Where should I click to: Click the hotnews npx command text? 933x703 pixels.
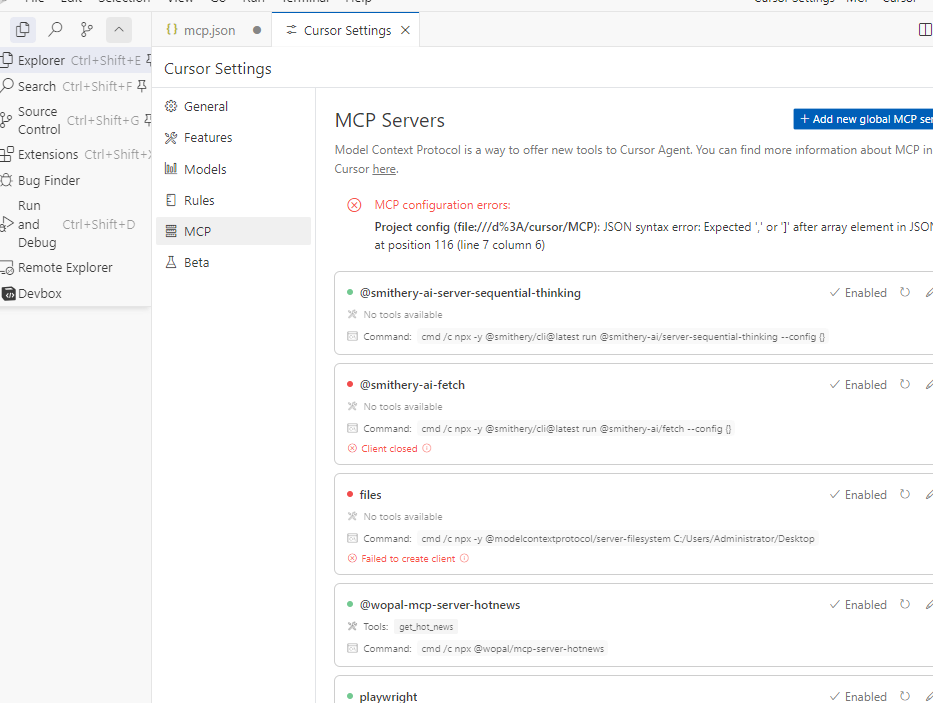click(512, 649)
